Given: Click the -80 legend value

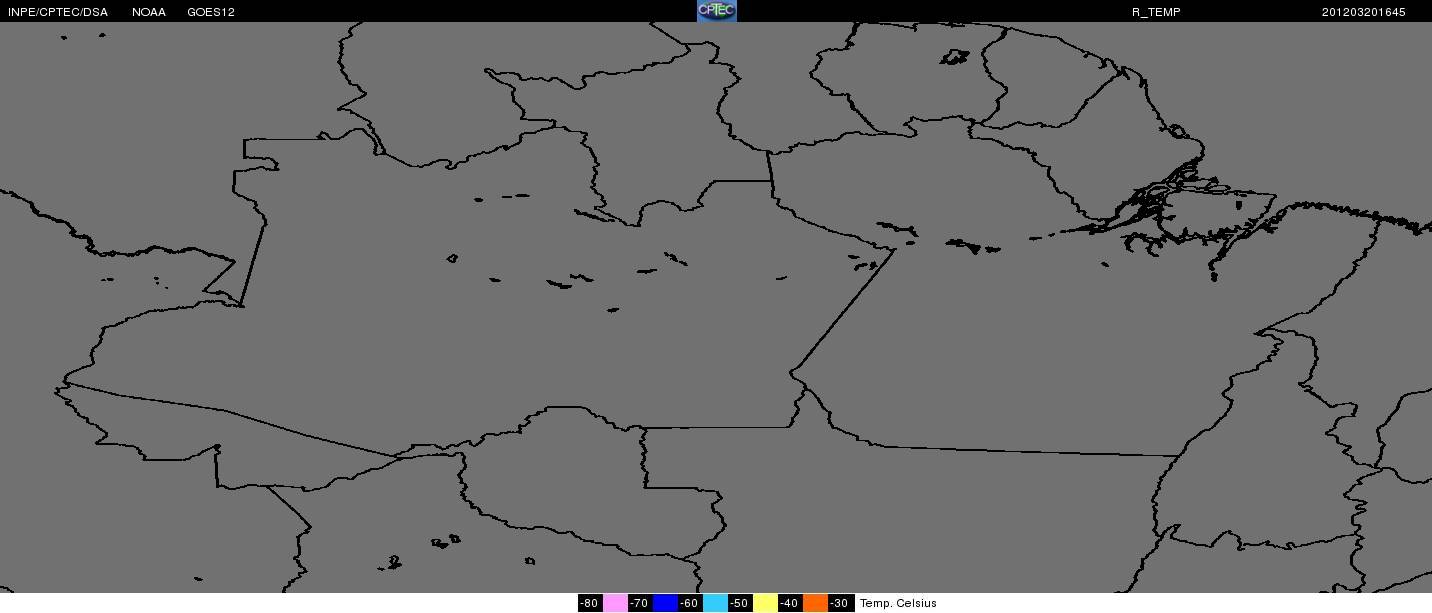Looking at the screenshot, I should click(x=590, y=603).
